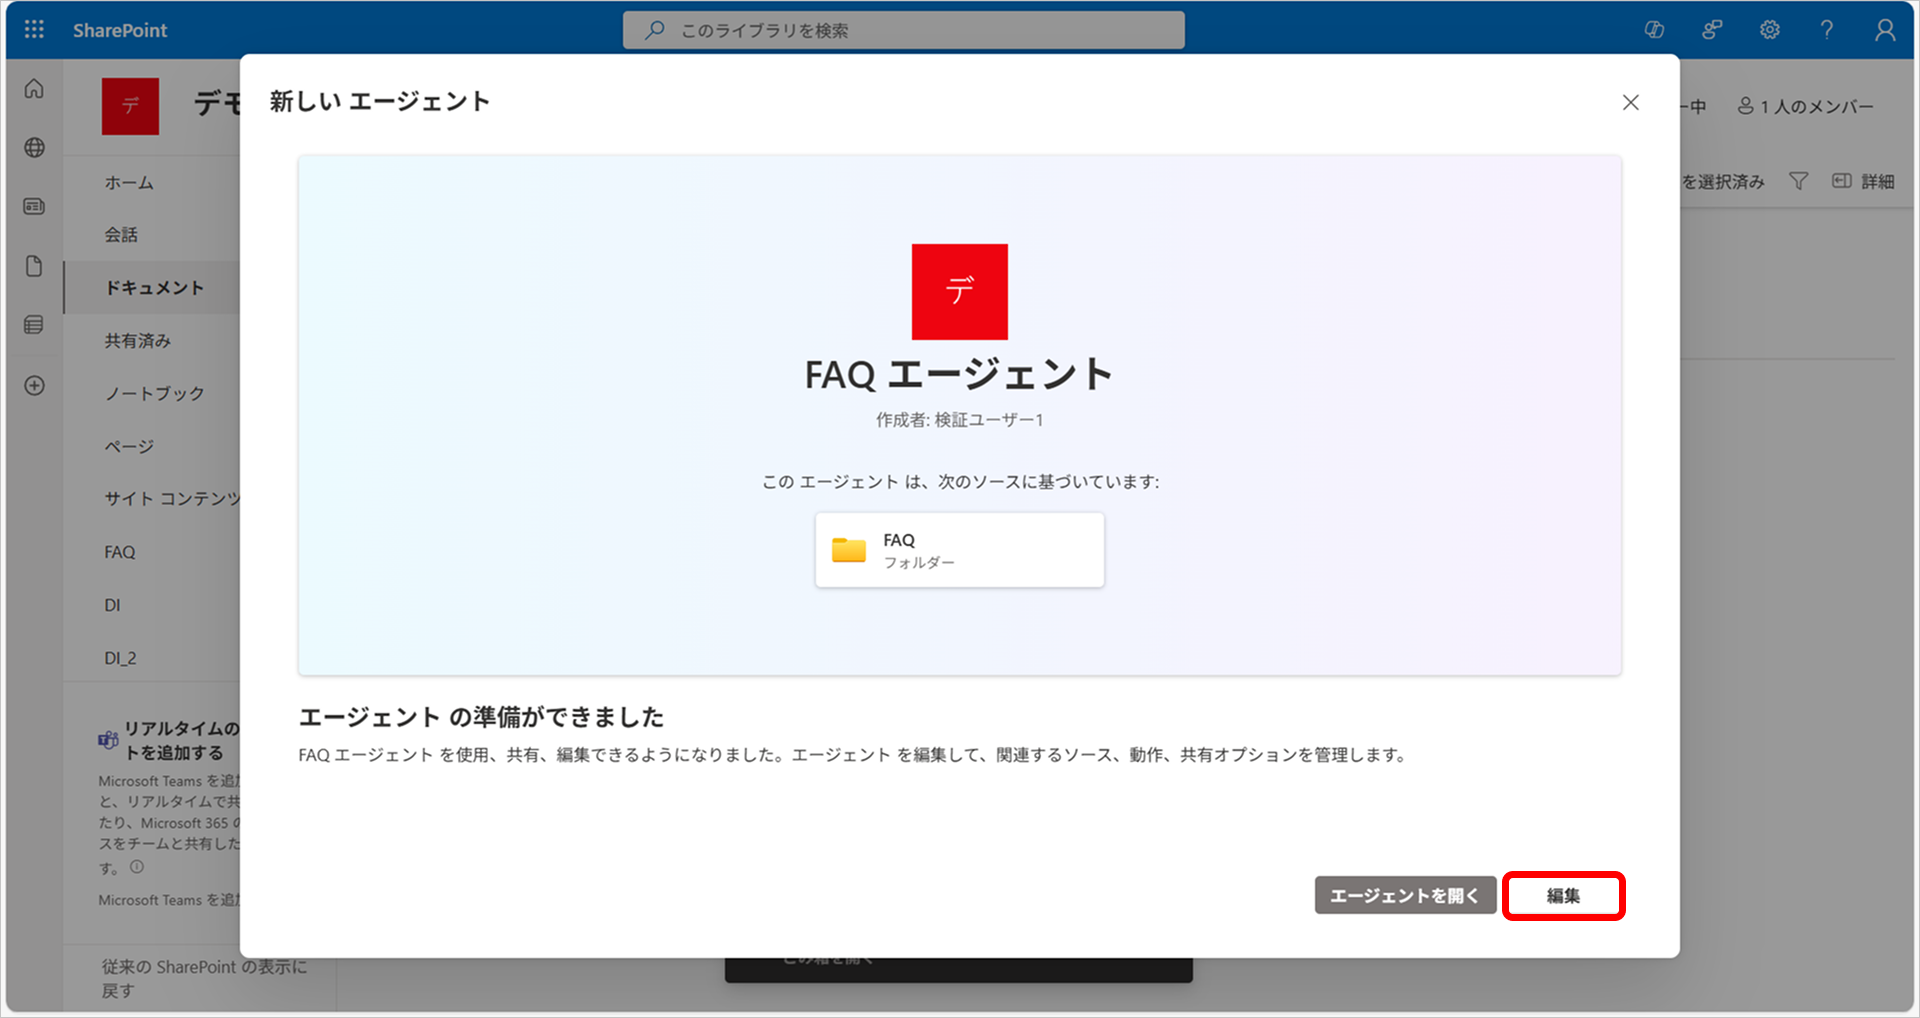Select Documents in site navigation
Viewport: 1920px width, 1018px height.
click(154, 288)
